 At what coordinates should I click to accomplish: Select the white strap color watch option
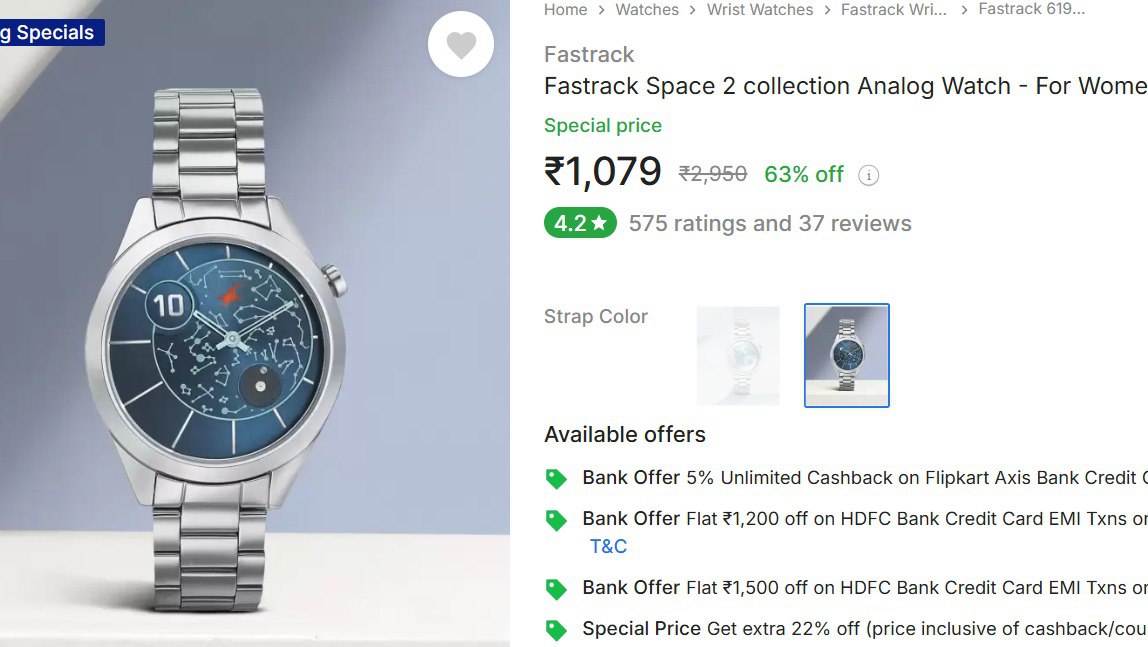[738, 356]
